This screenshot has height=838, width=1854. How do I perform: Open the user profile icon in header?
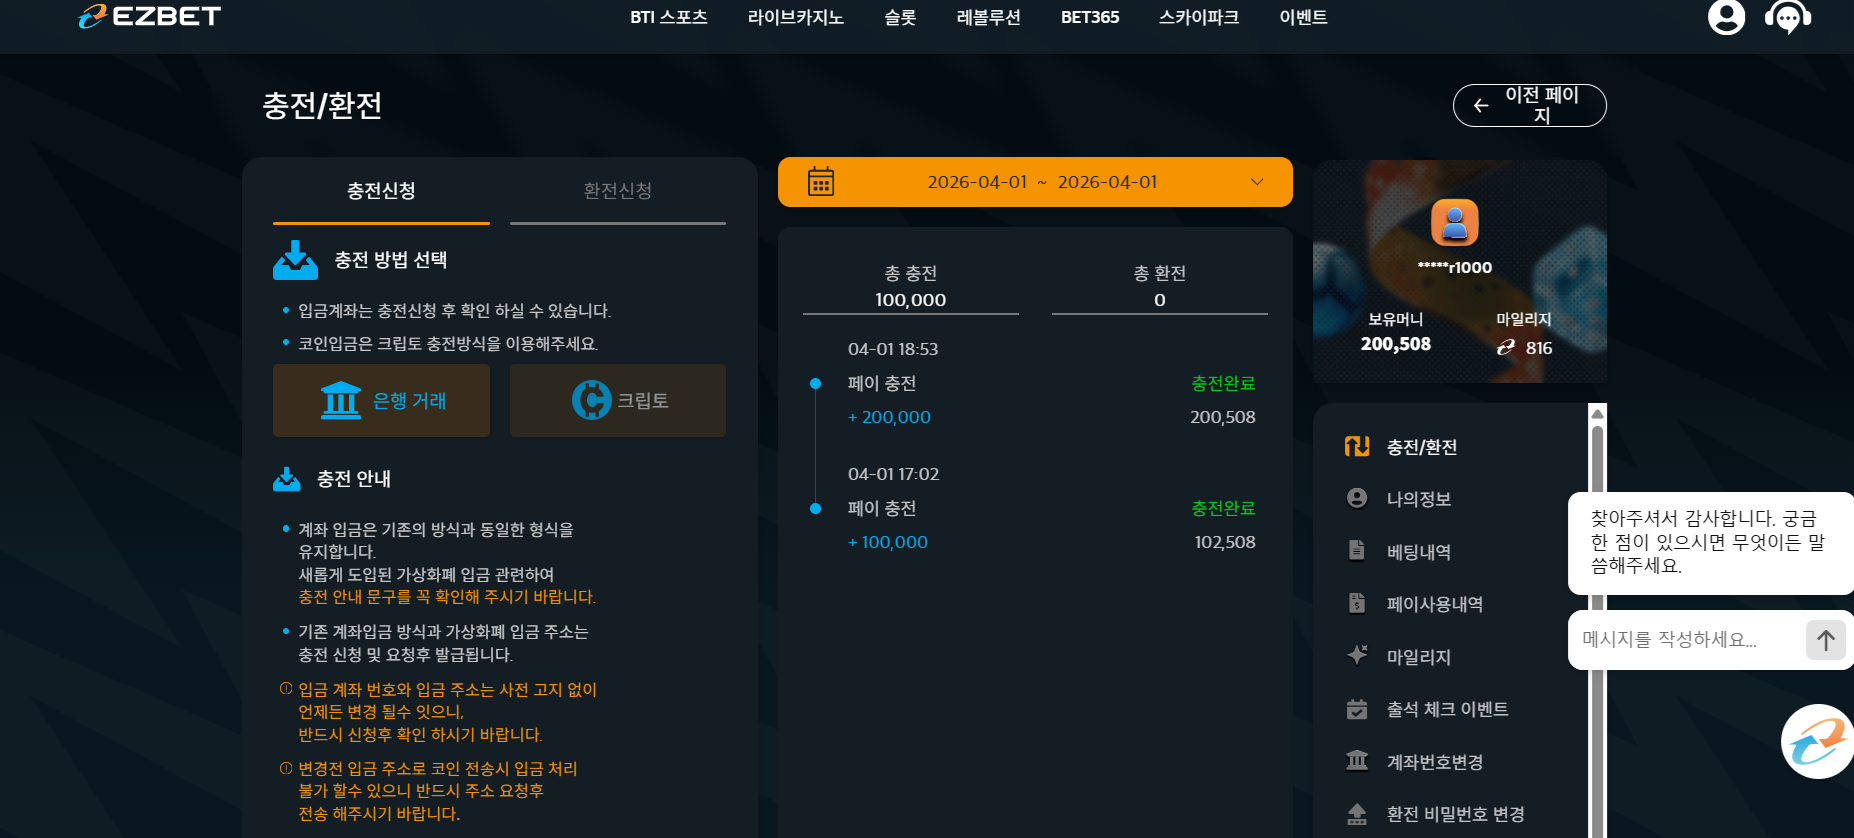[x=1726, y=16]
